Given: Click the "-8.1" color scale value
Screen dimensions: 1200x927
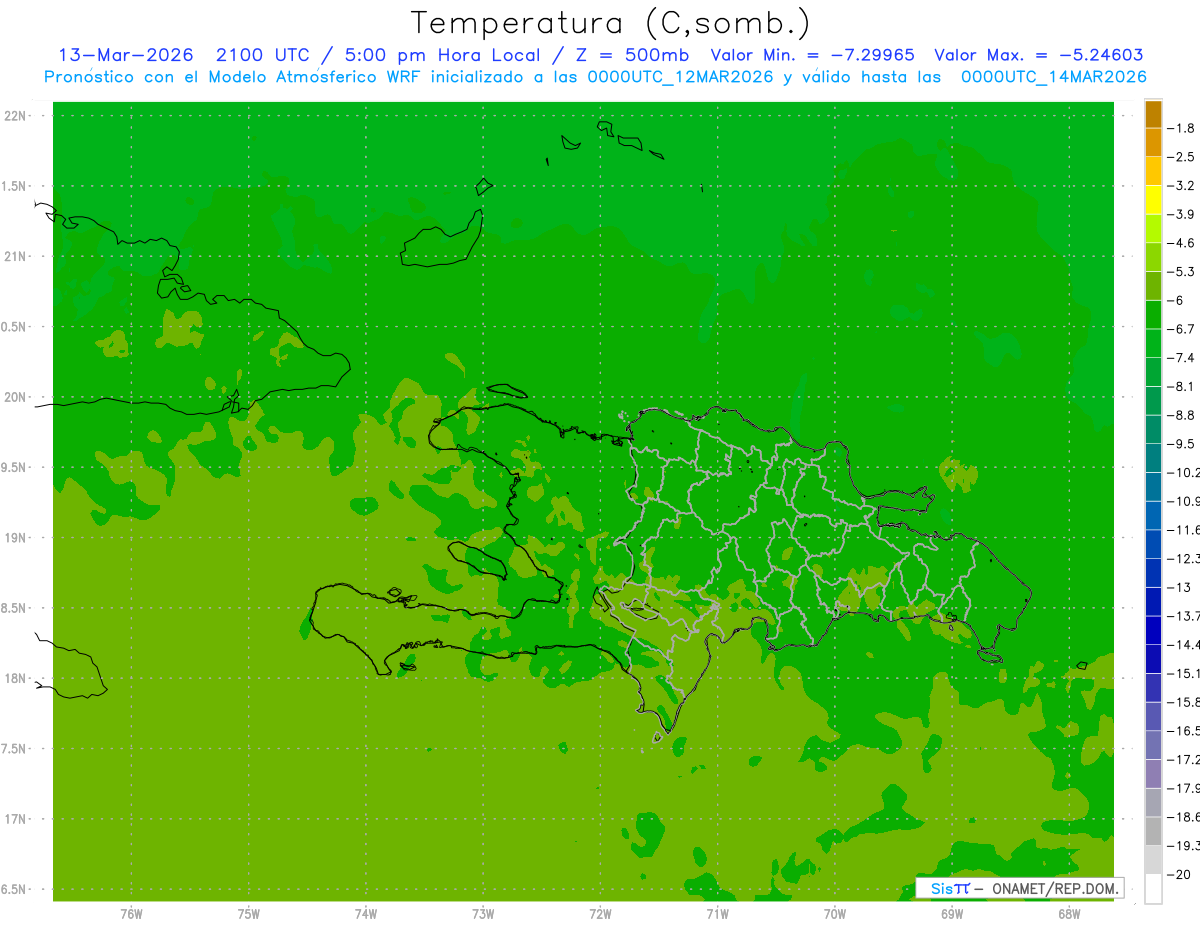Looking at the screenshot, I should [1181, 386].
